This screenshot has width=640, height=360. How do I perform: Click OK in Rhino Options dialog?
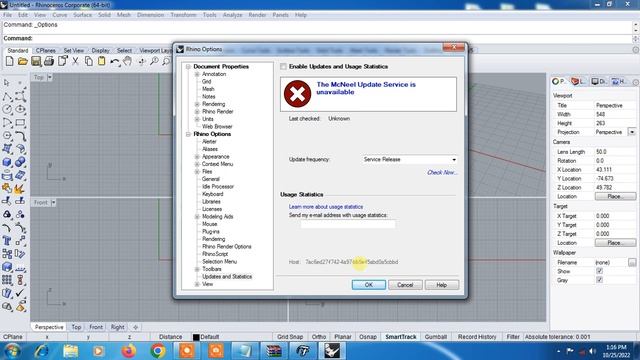click(369, 285)
